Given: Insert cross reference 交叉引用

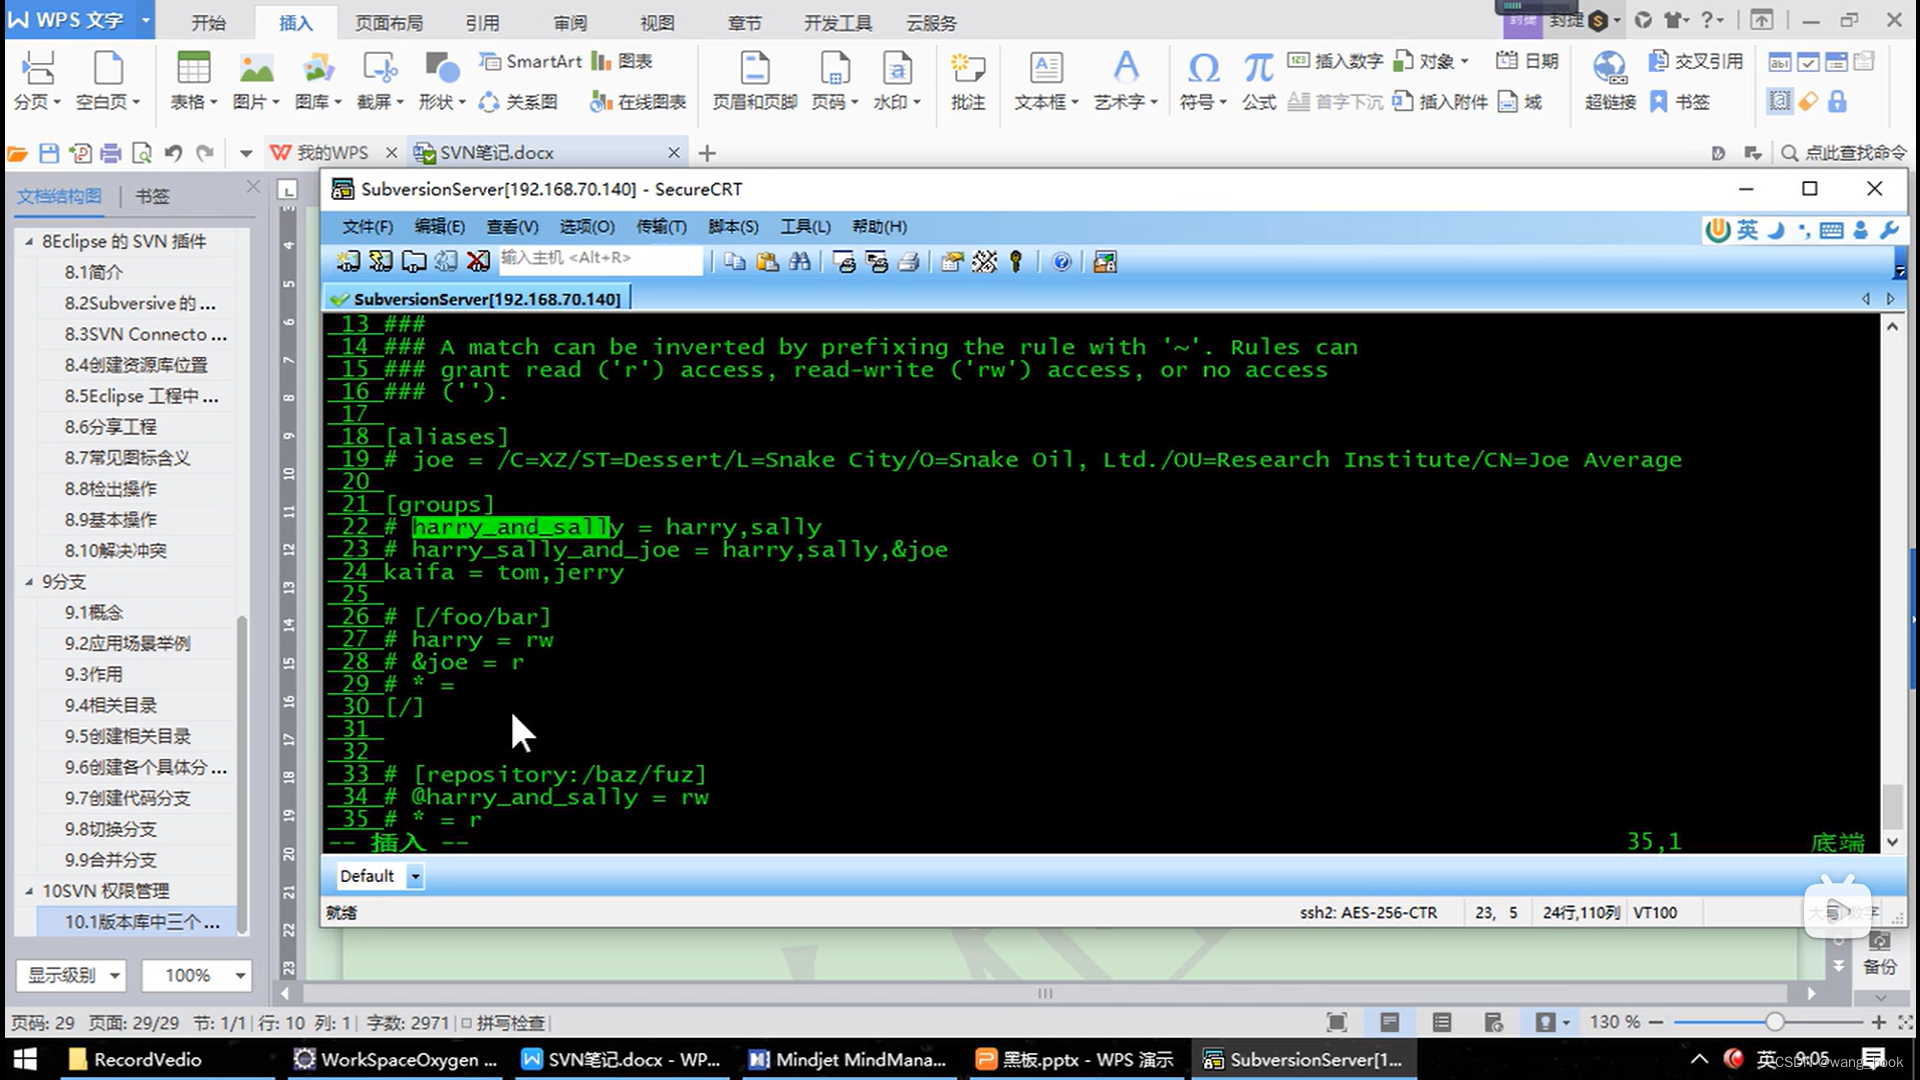Looking at the screenshot, I should tap(1695, 61).
